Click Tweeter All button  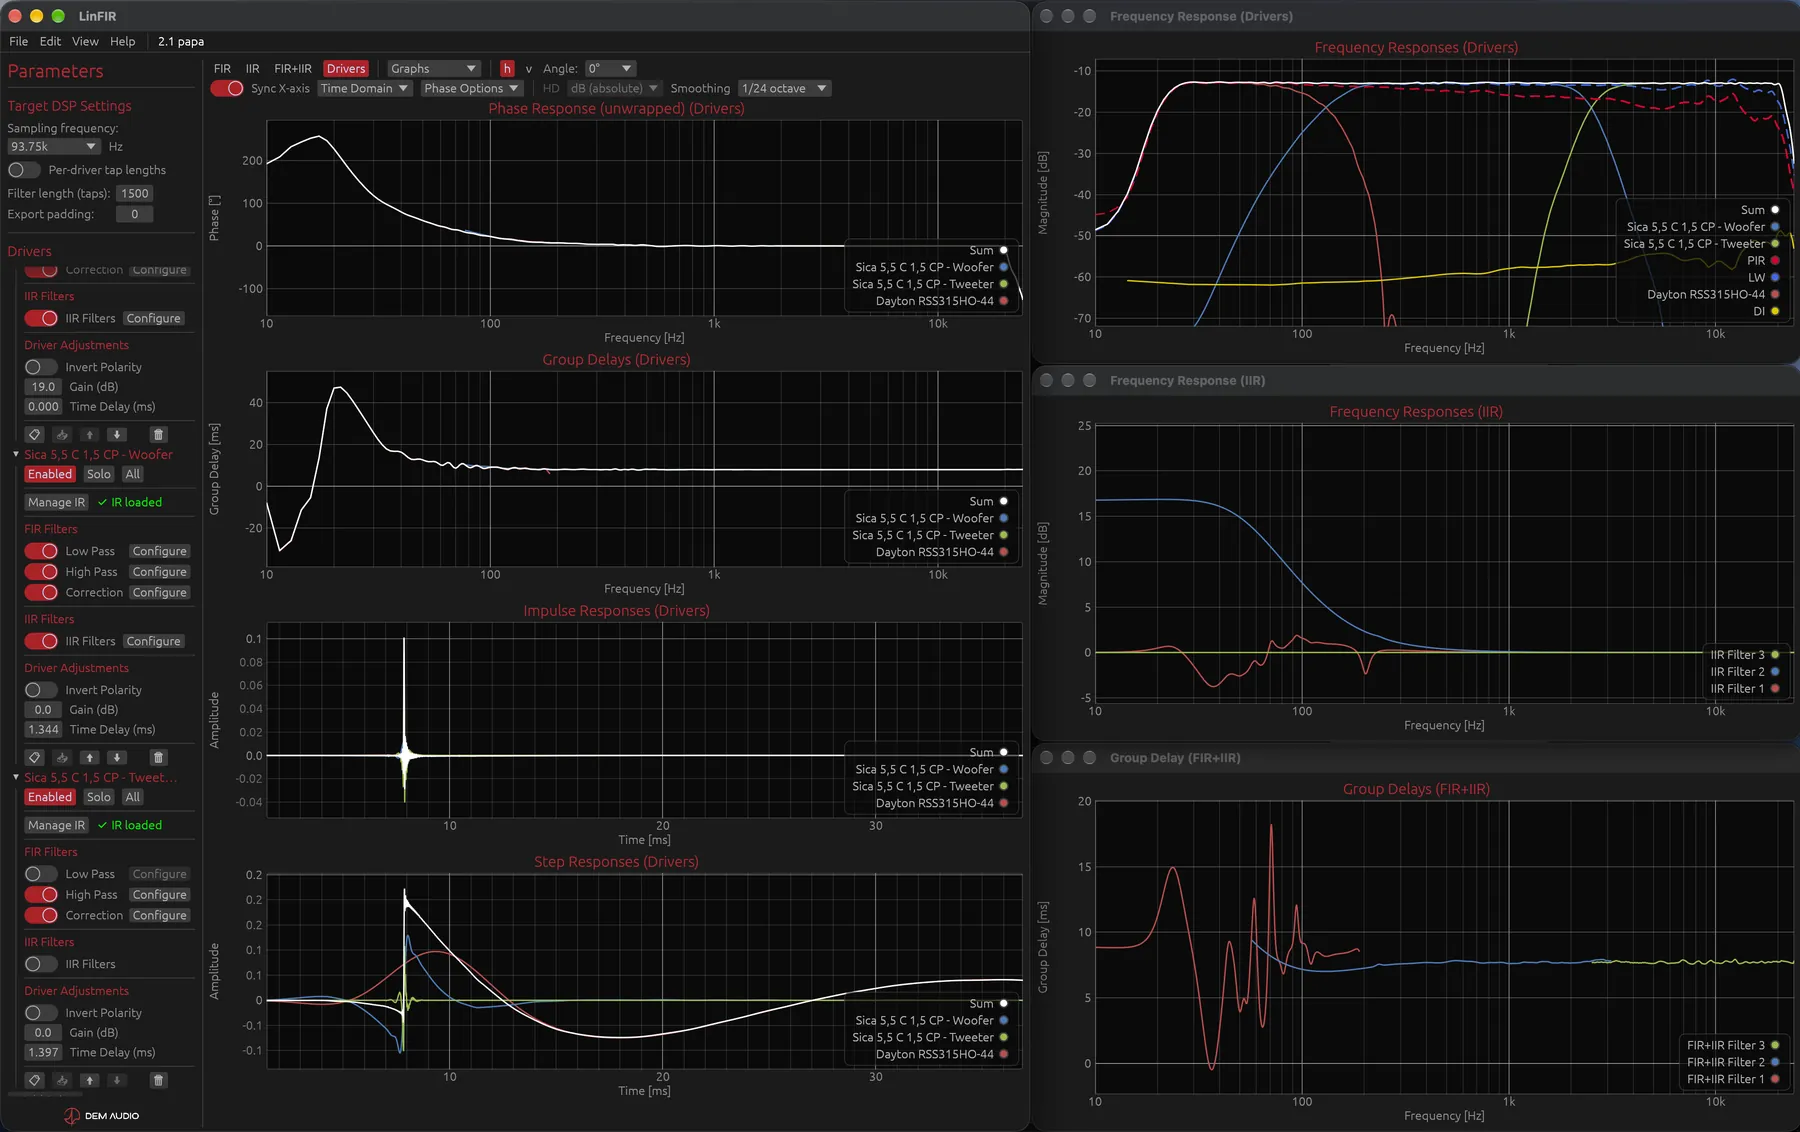(132, 797)
